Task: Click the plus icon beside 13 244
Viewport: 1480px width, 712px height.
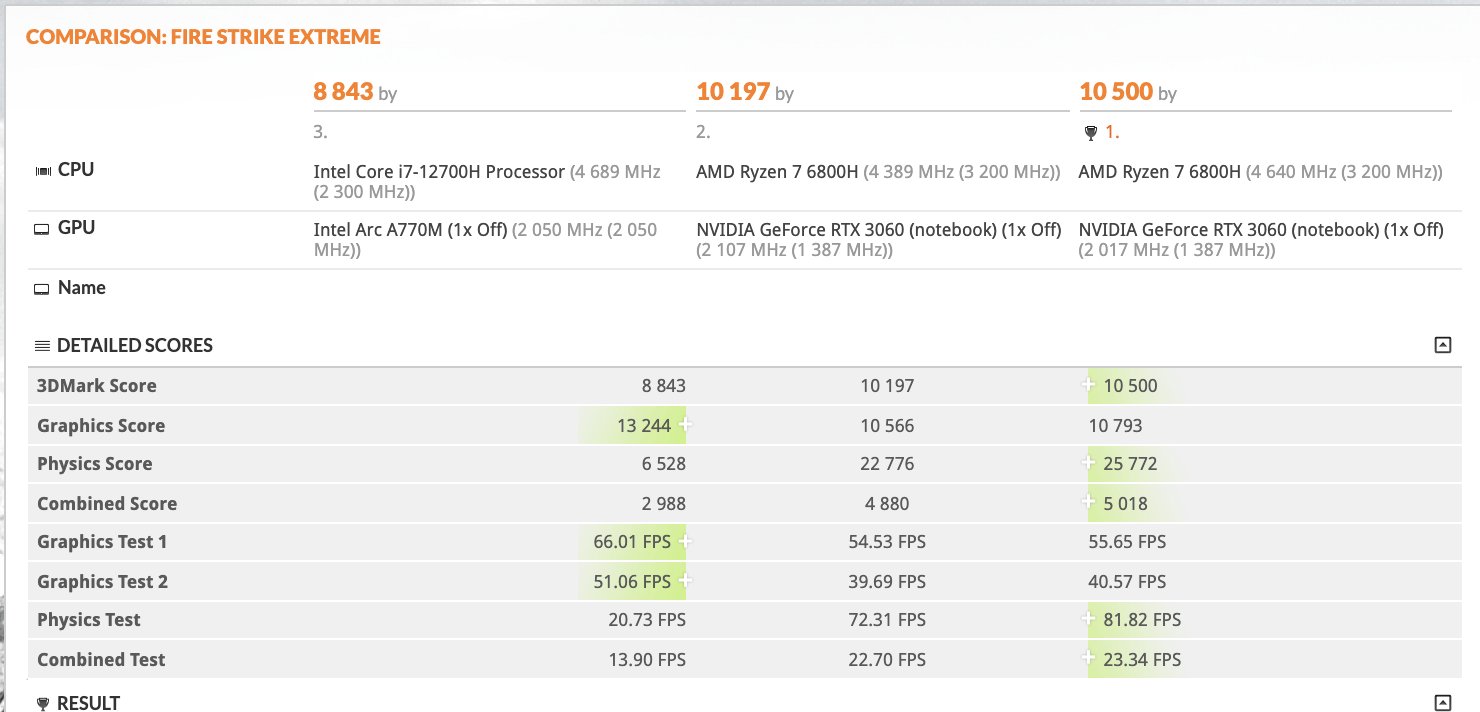Action: [x=685, y=425]
